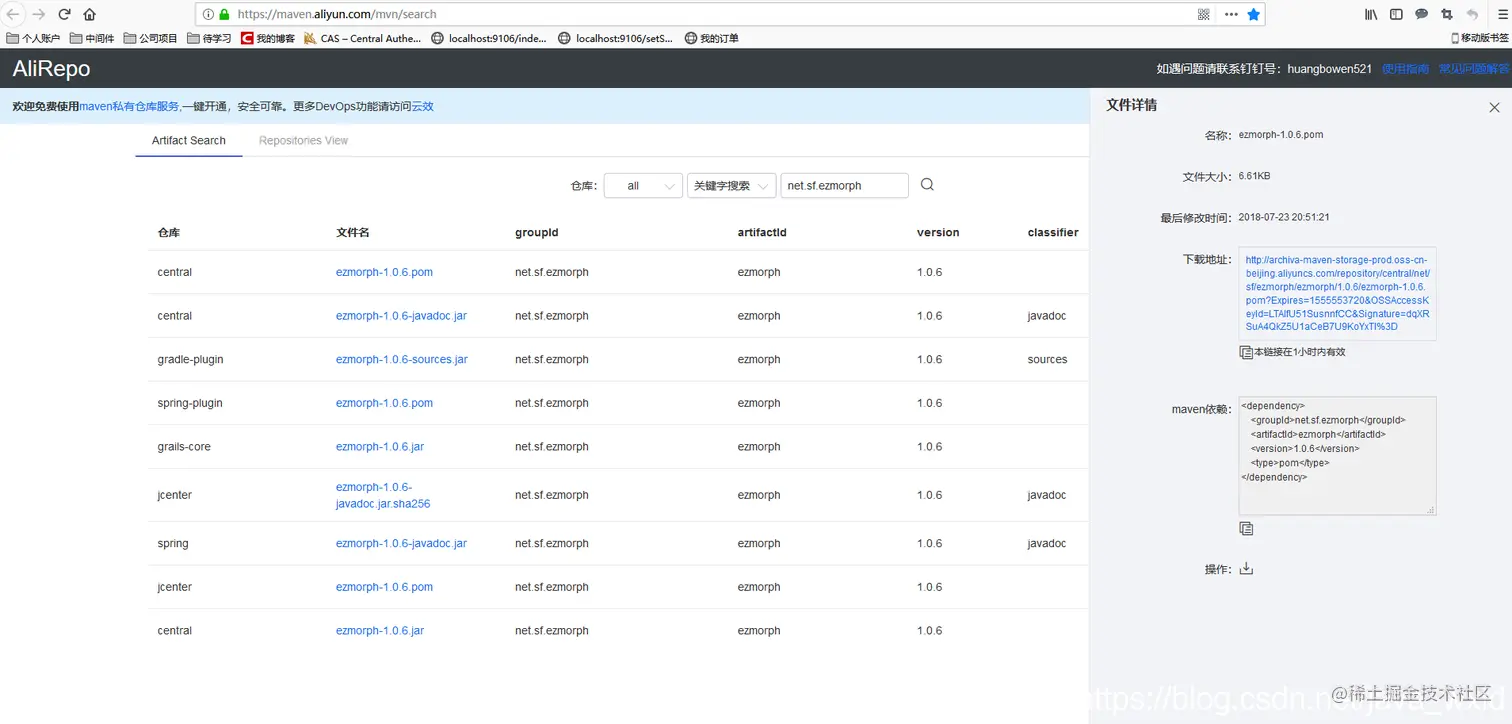Screen dimensions: 1512x724
Task: Copy the download link address
Action: click(1246, 352)
